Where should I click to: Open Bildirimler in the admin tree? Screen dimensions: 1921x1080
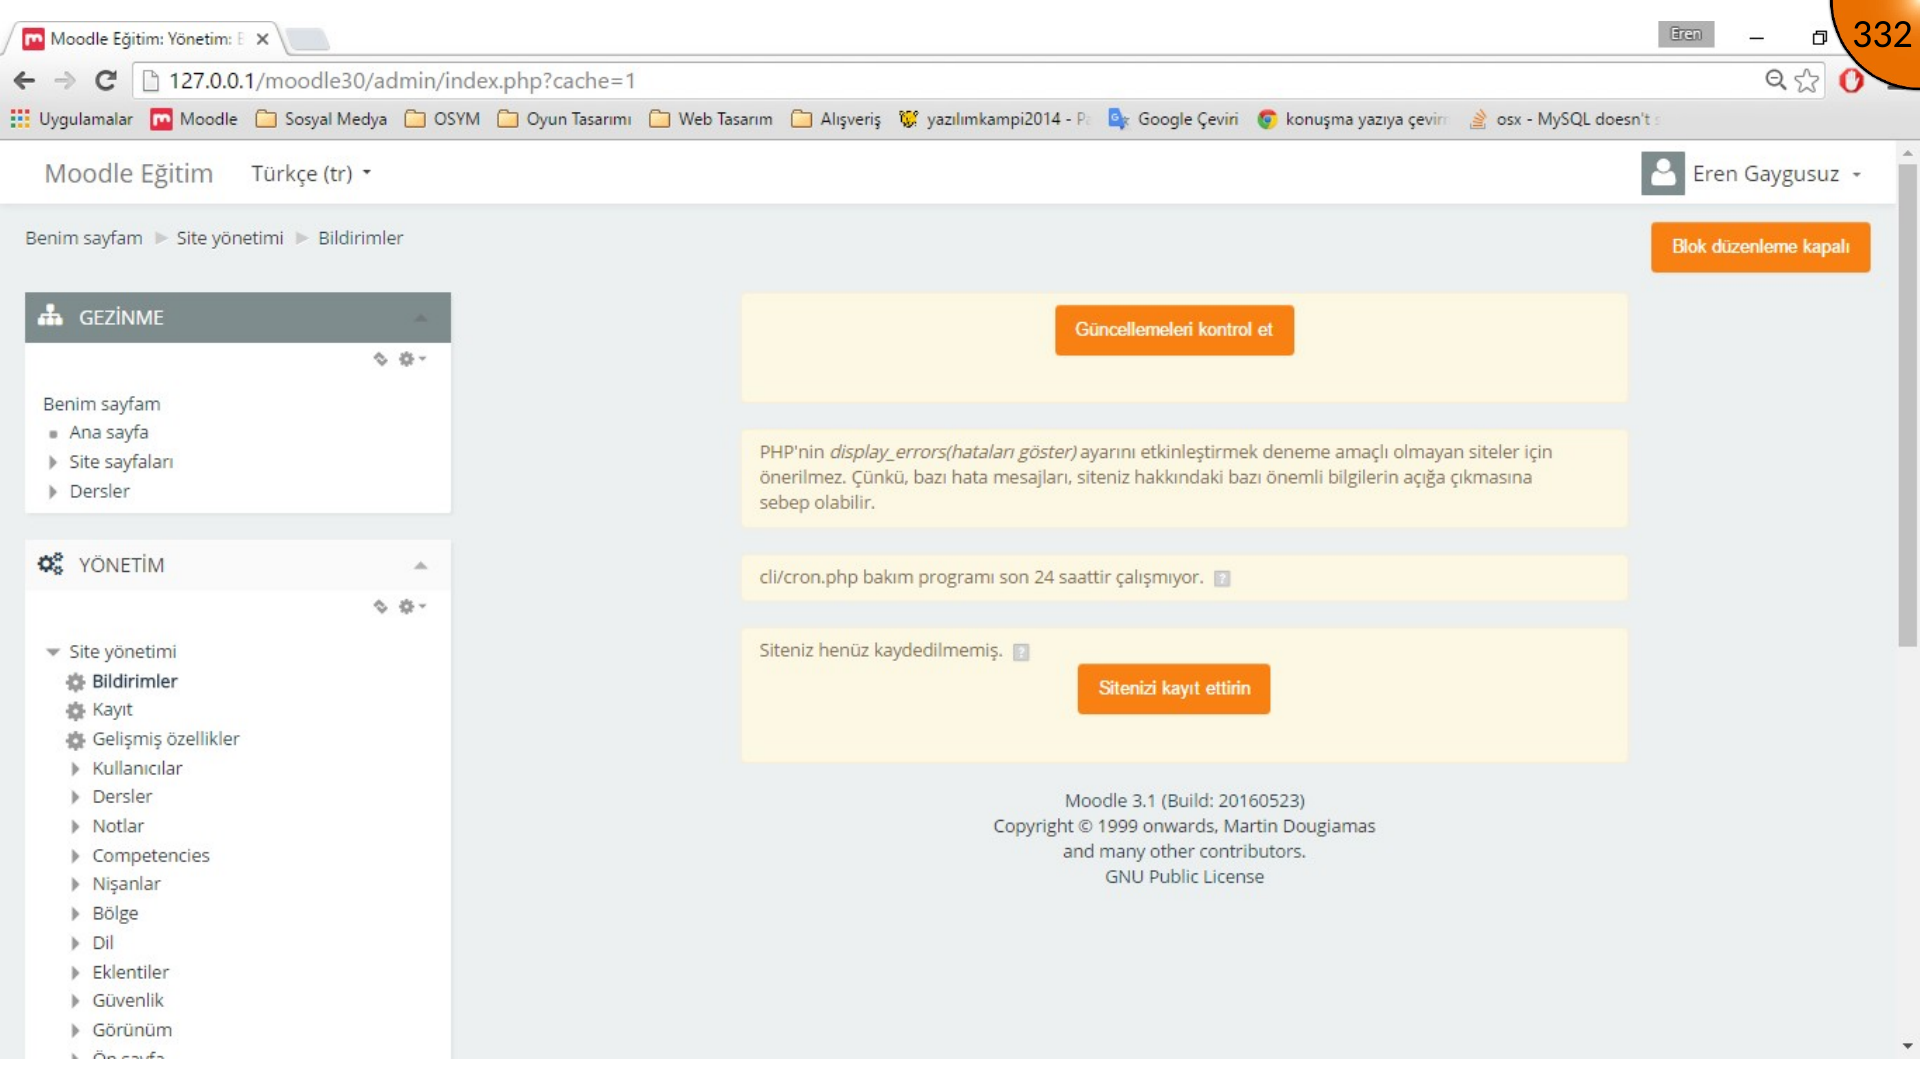tap(134, 681)
